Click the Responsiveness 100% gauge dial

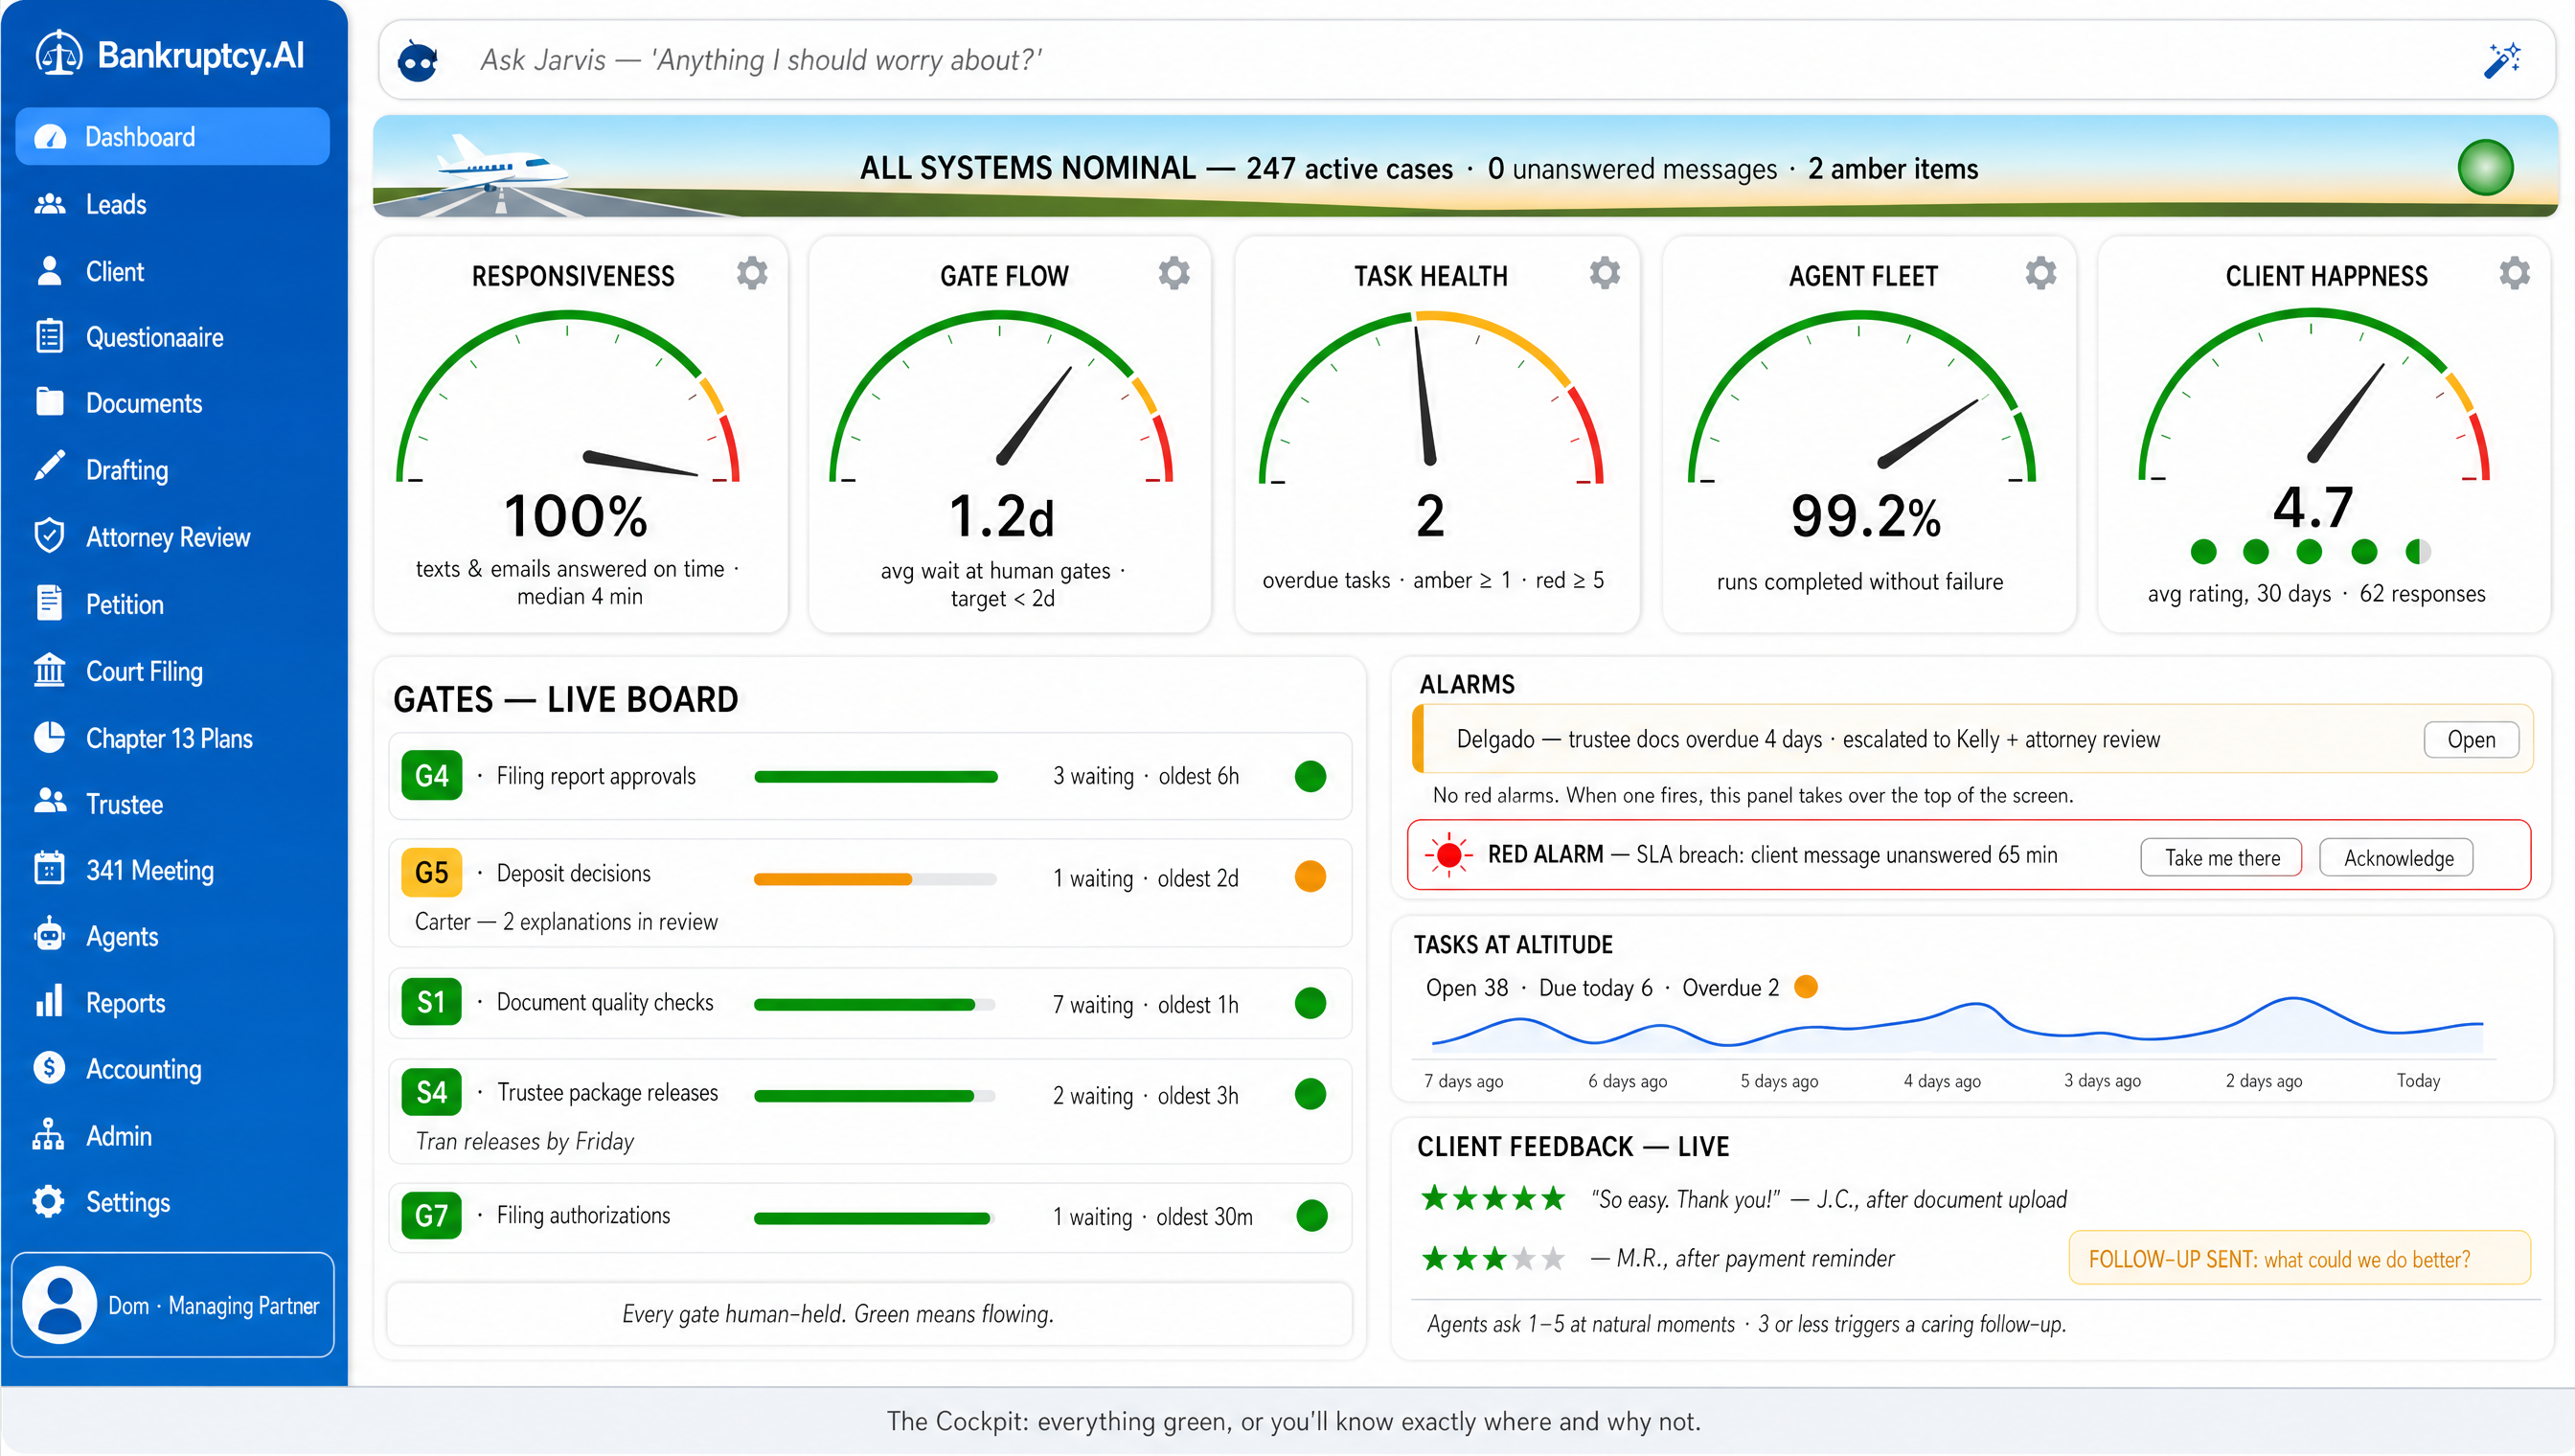point(567,398)
